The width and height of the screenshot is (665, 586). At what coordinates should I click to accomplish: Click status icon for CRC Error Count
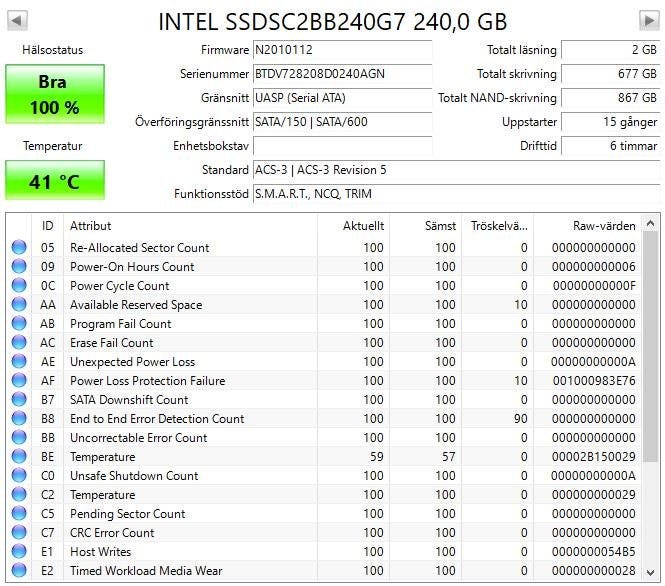(x=19, y=533)
